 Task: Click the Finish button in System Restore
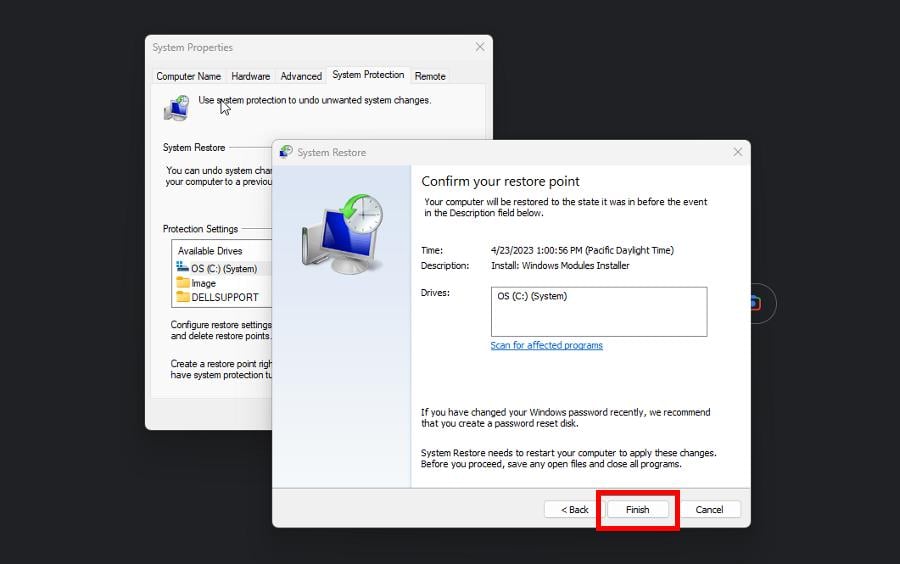pyautogui.click(x=637, y=509)
